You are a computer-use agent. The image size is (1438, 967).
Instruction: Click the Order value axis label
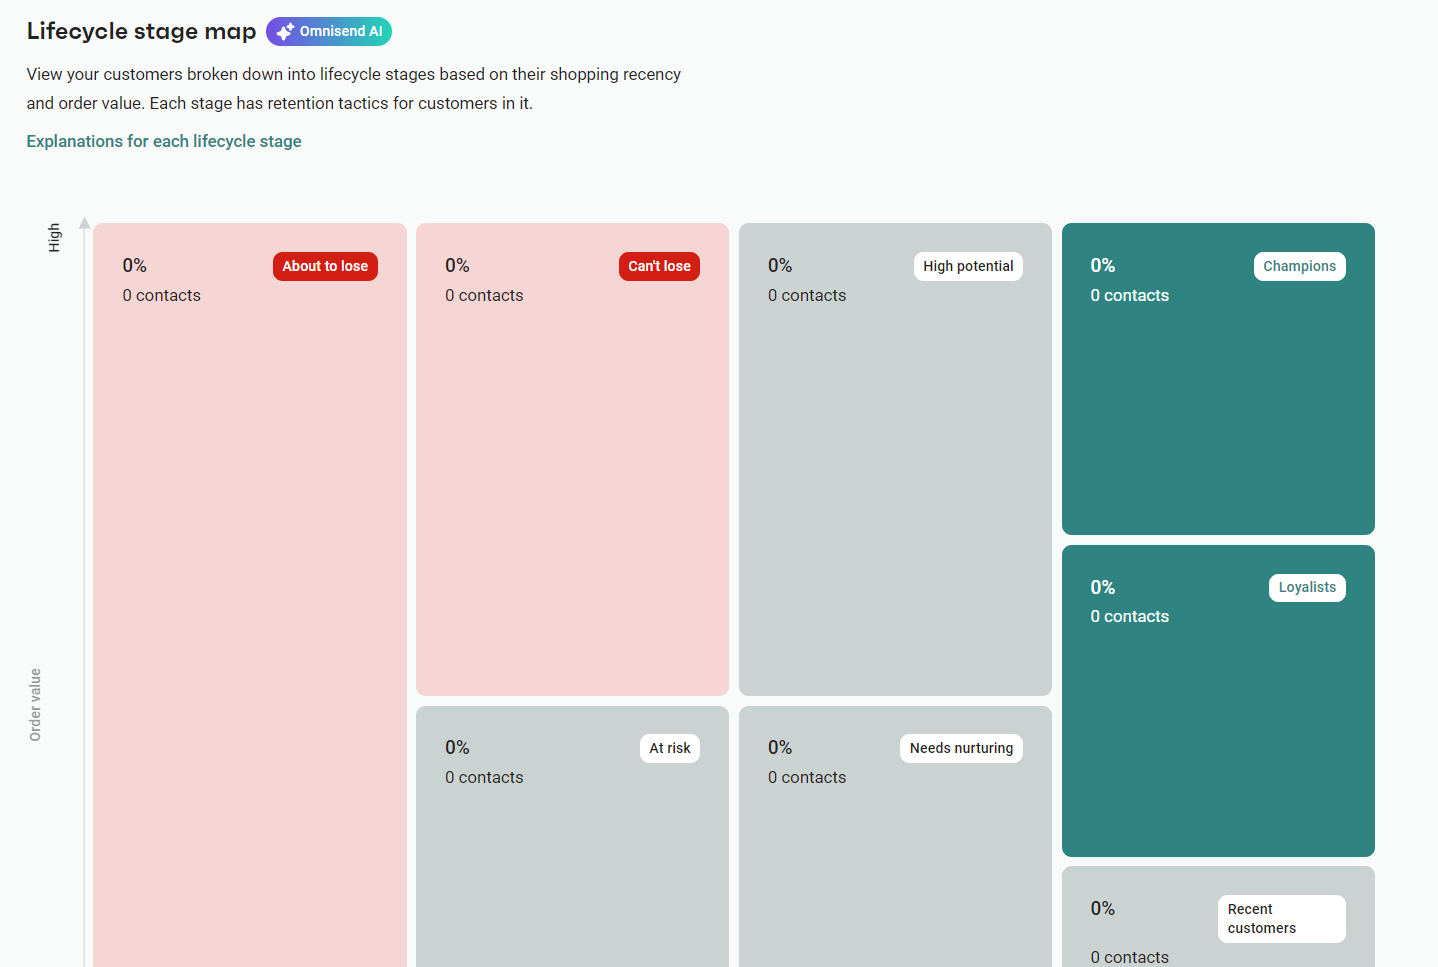pyautogui.click(x=35, y=704)
